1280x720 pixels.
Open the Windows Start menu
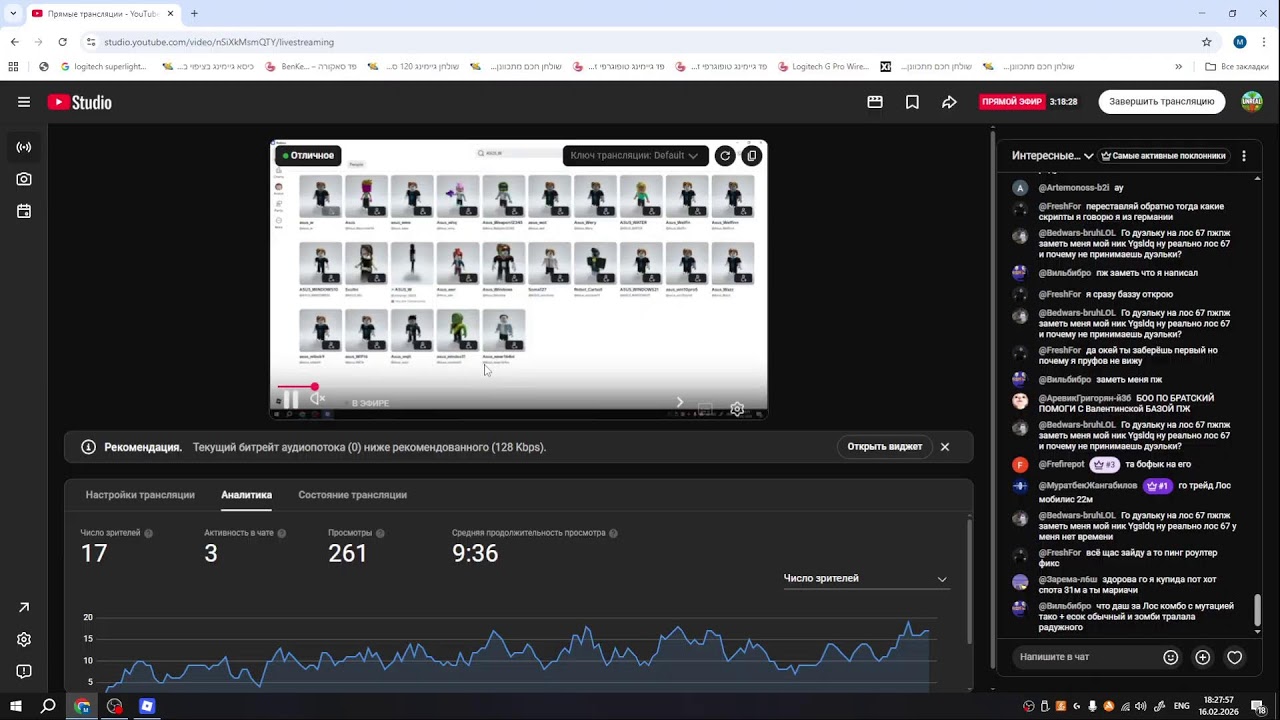tap(15, 706)
